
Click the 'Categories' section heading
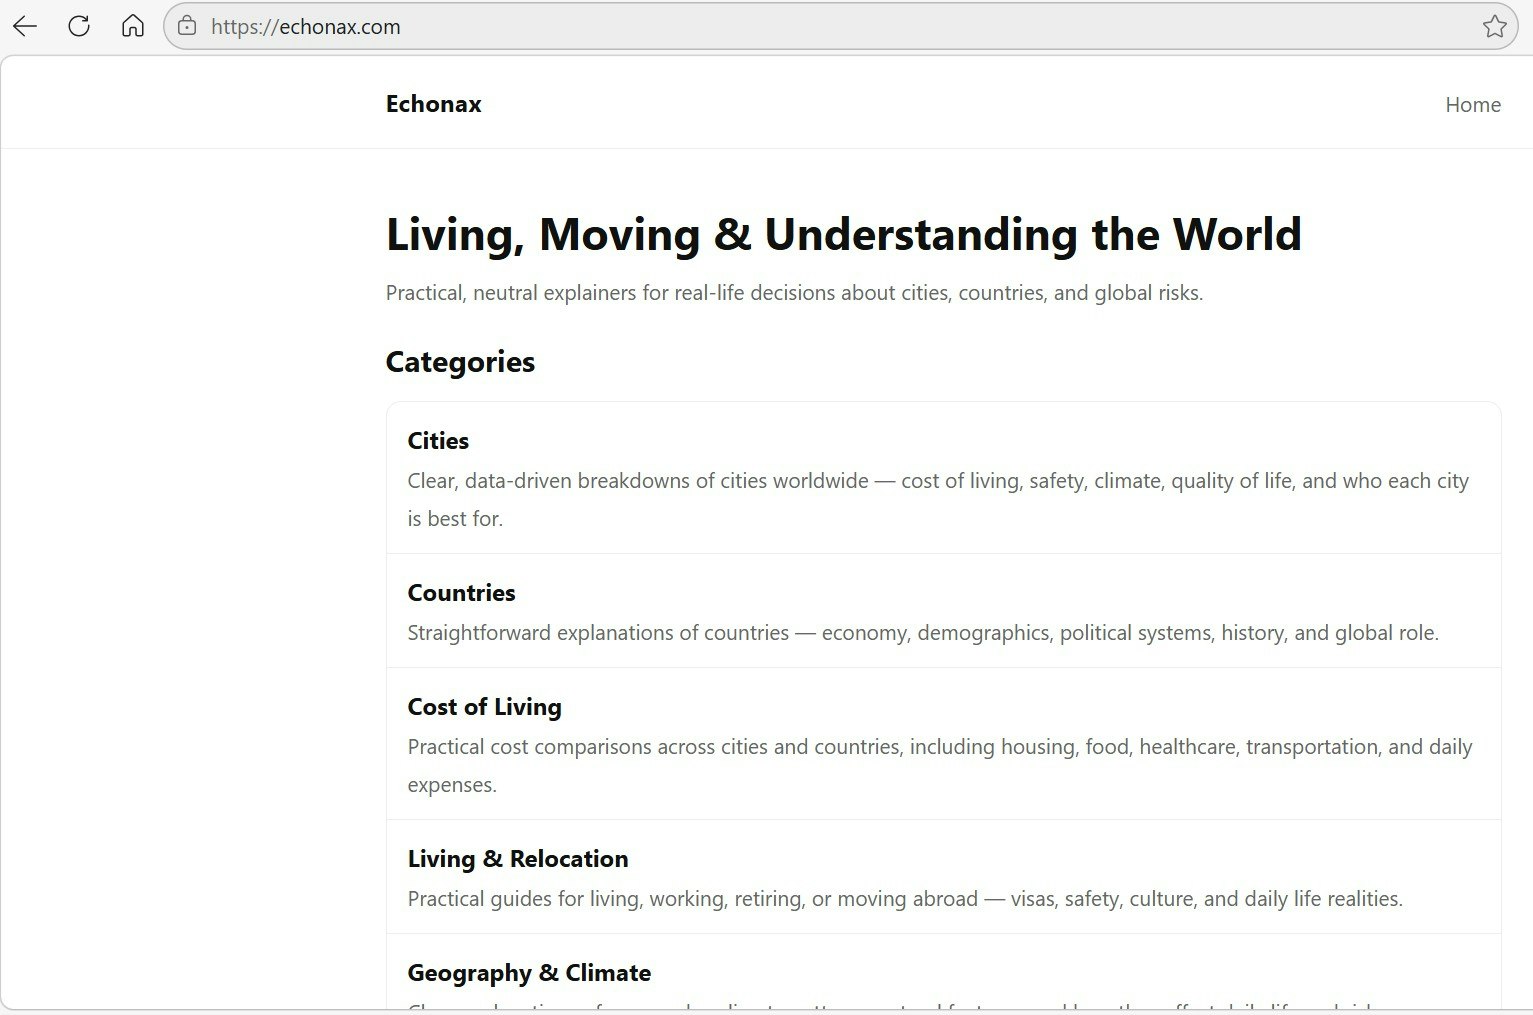pos(460,362)
